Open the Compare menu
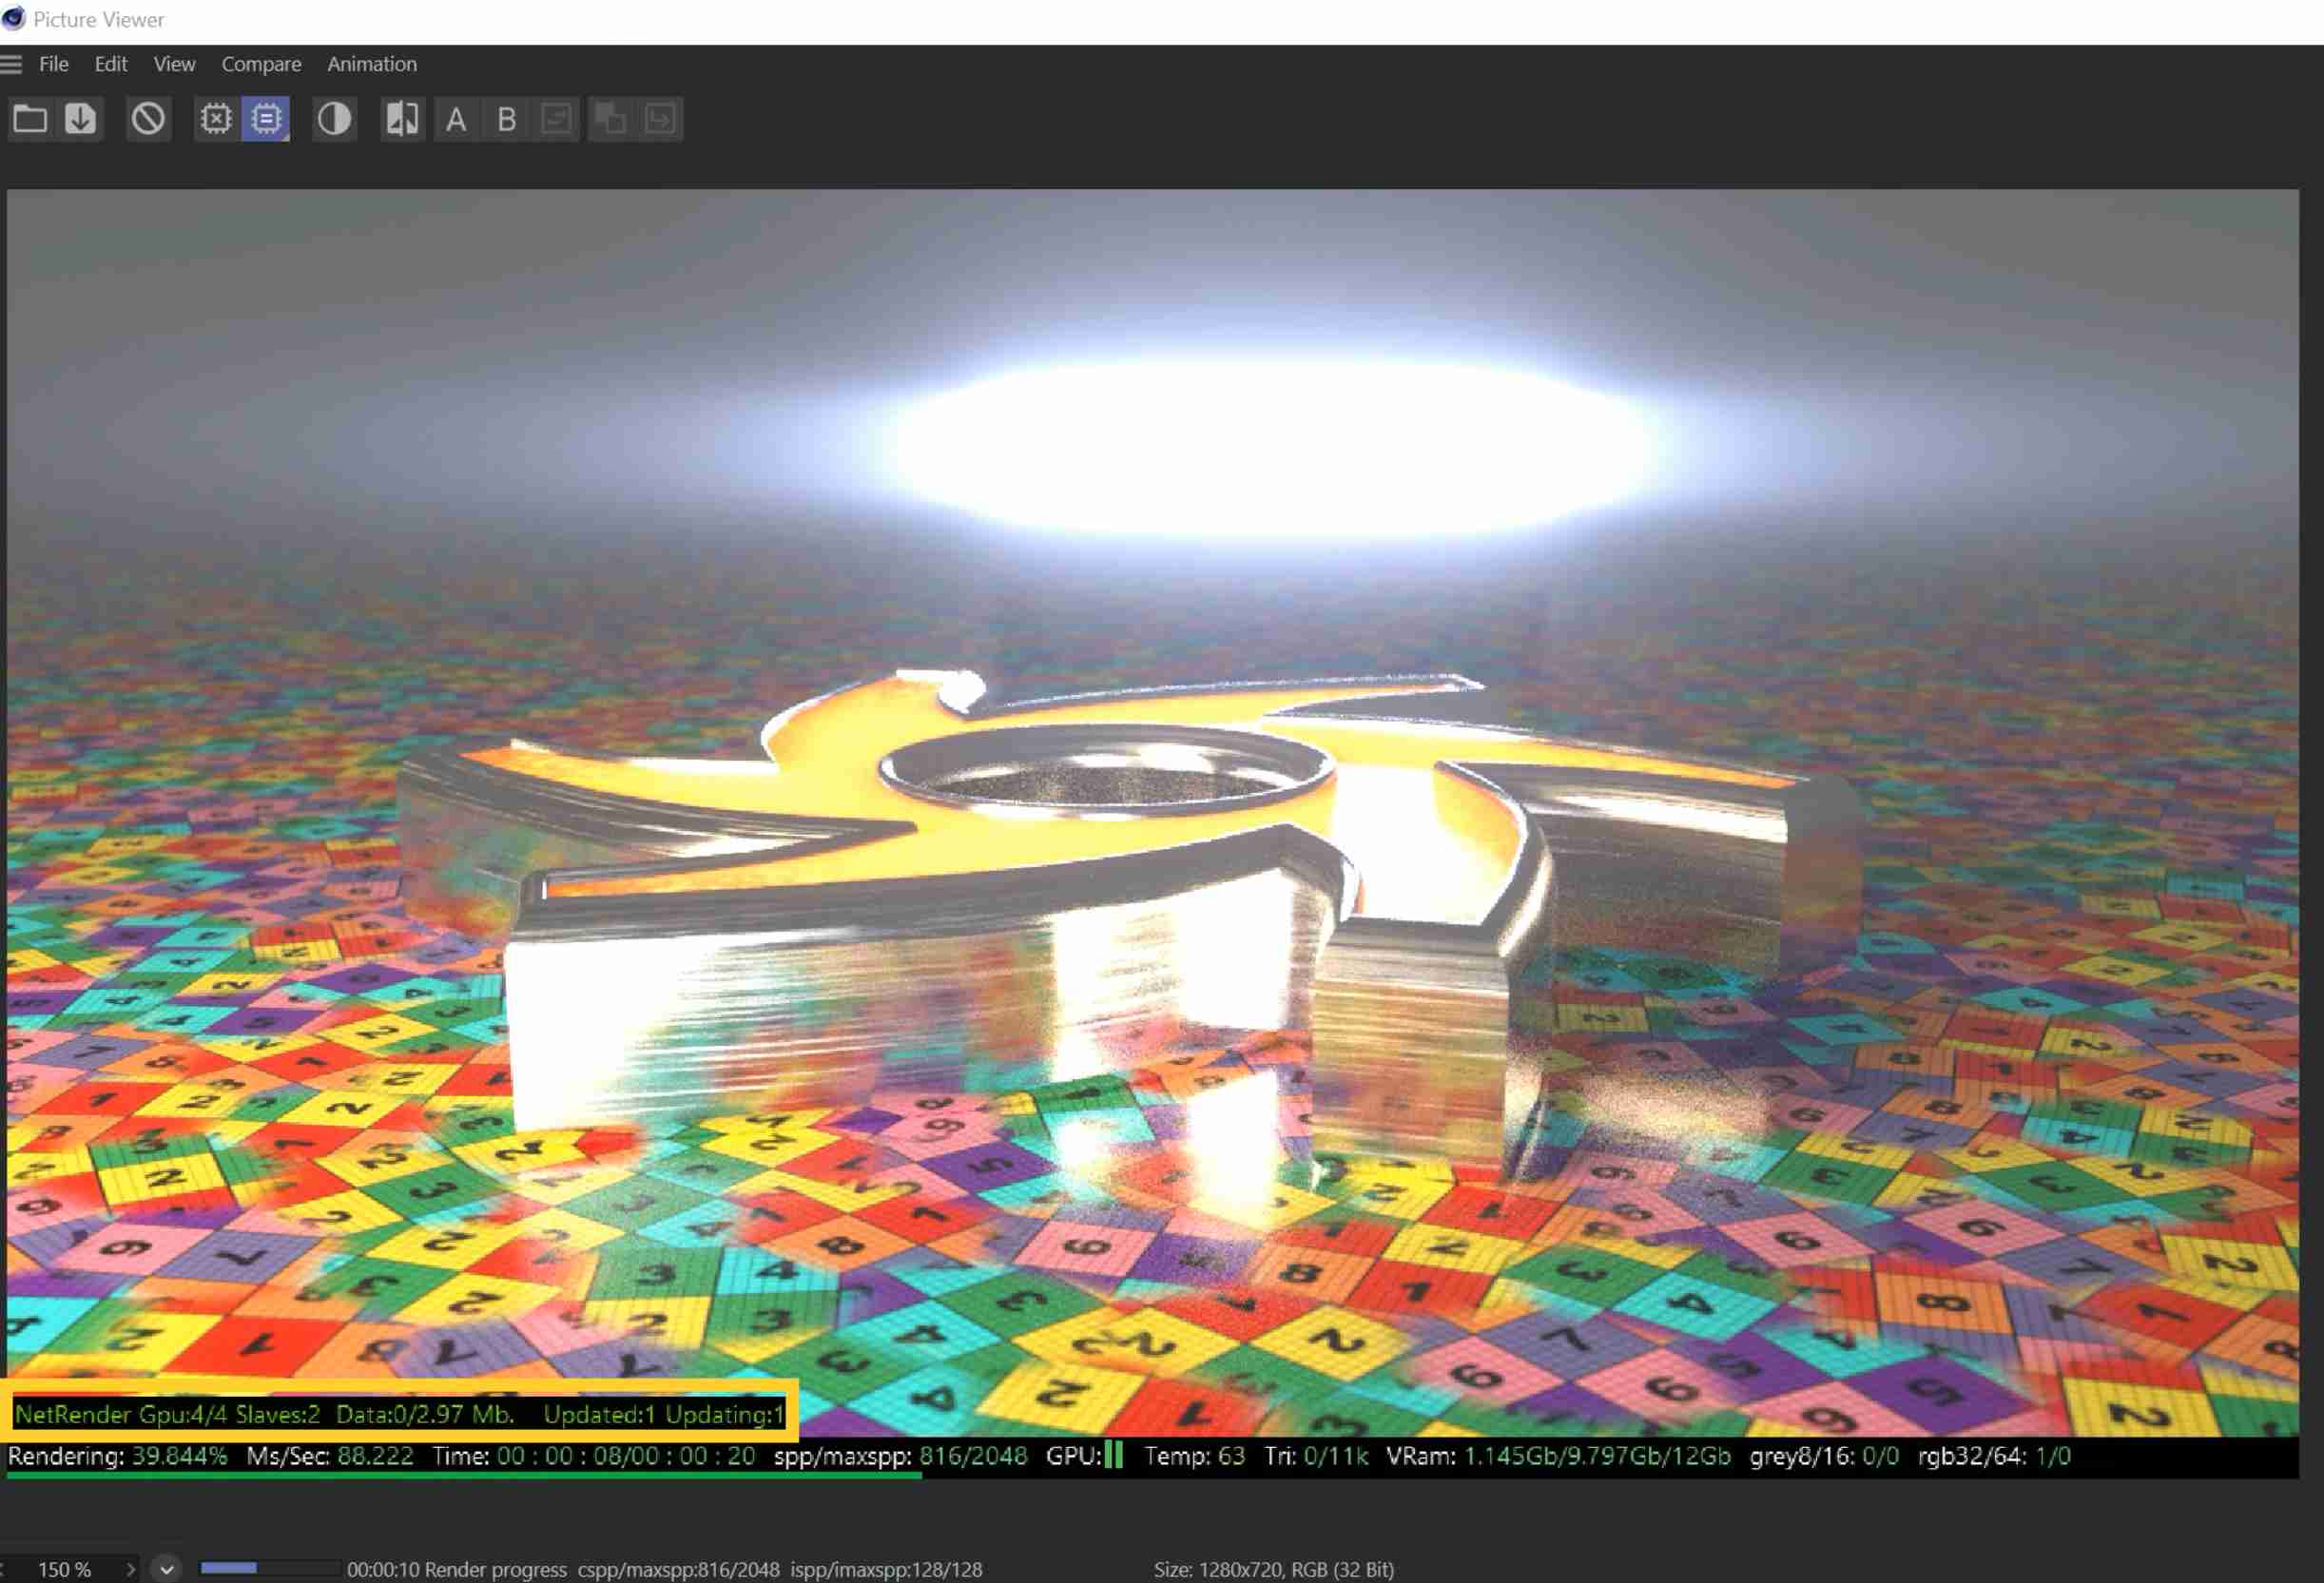The height and width of the screenshot is (1583, 2324). (x=261, y=64)
